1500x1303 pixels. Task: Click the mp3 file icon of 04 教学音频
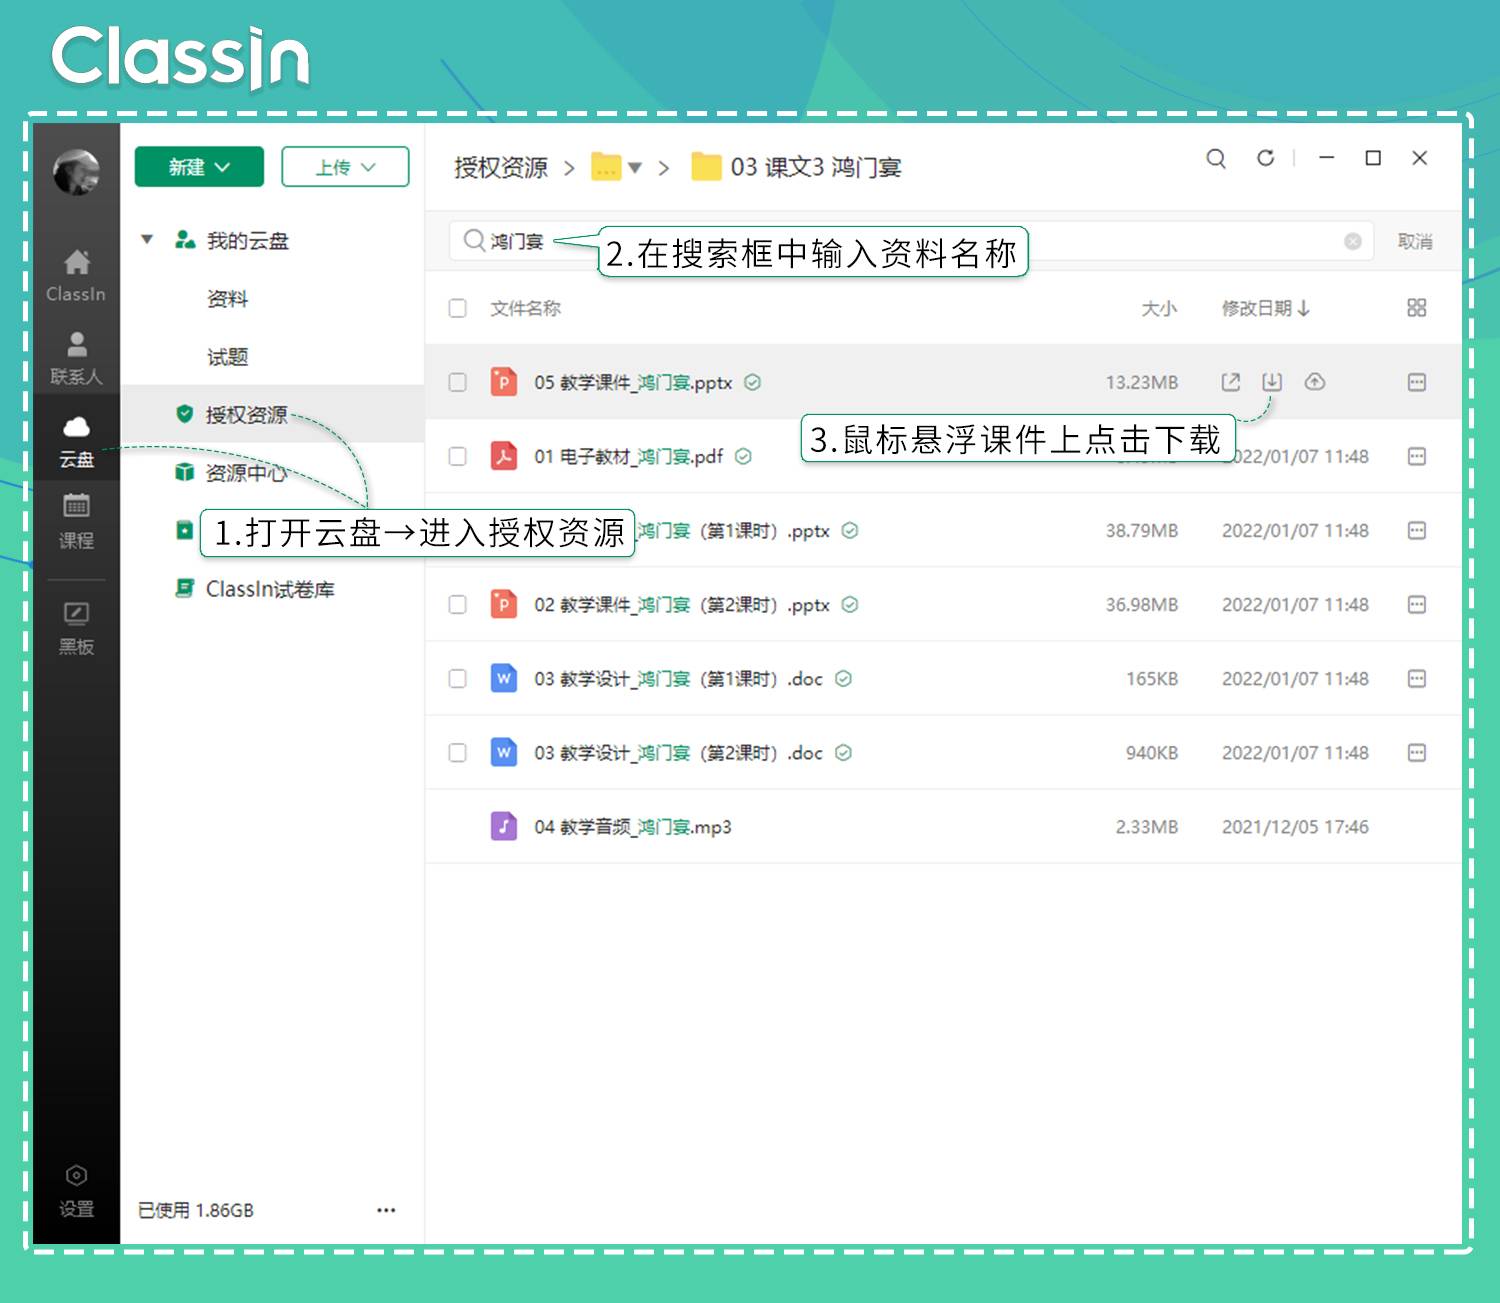point(504,826)
